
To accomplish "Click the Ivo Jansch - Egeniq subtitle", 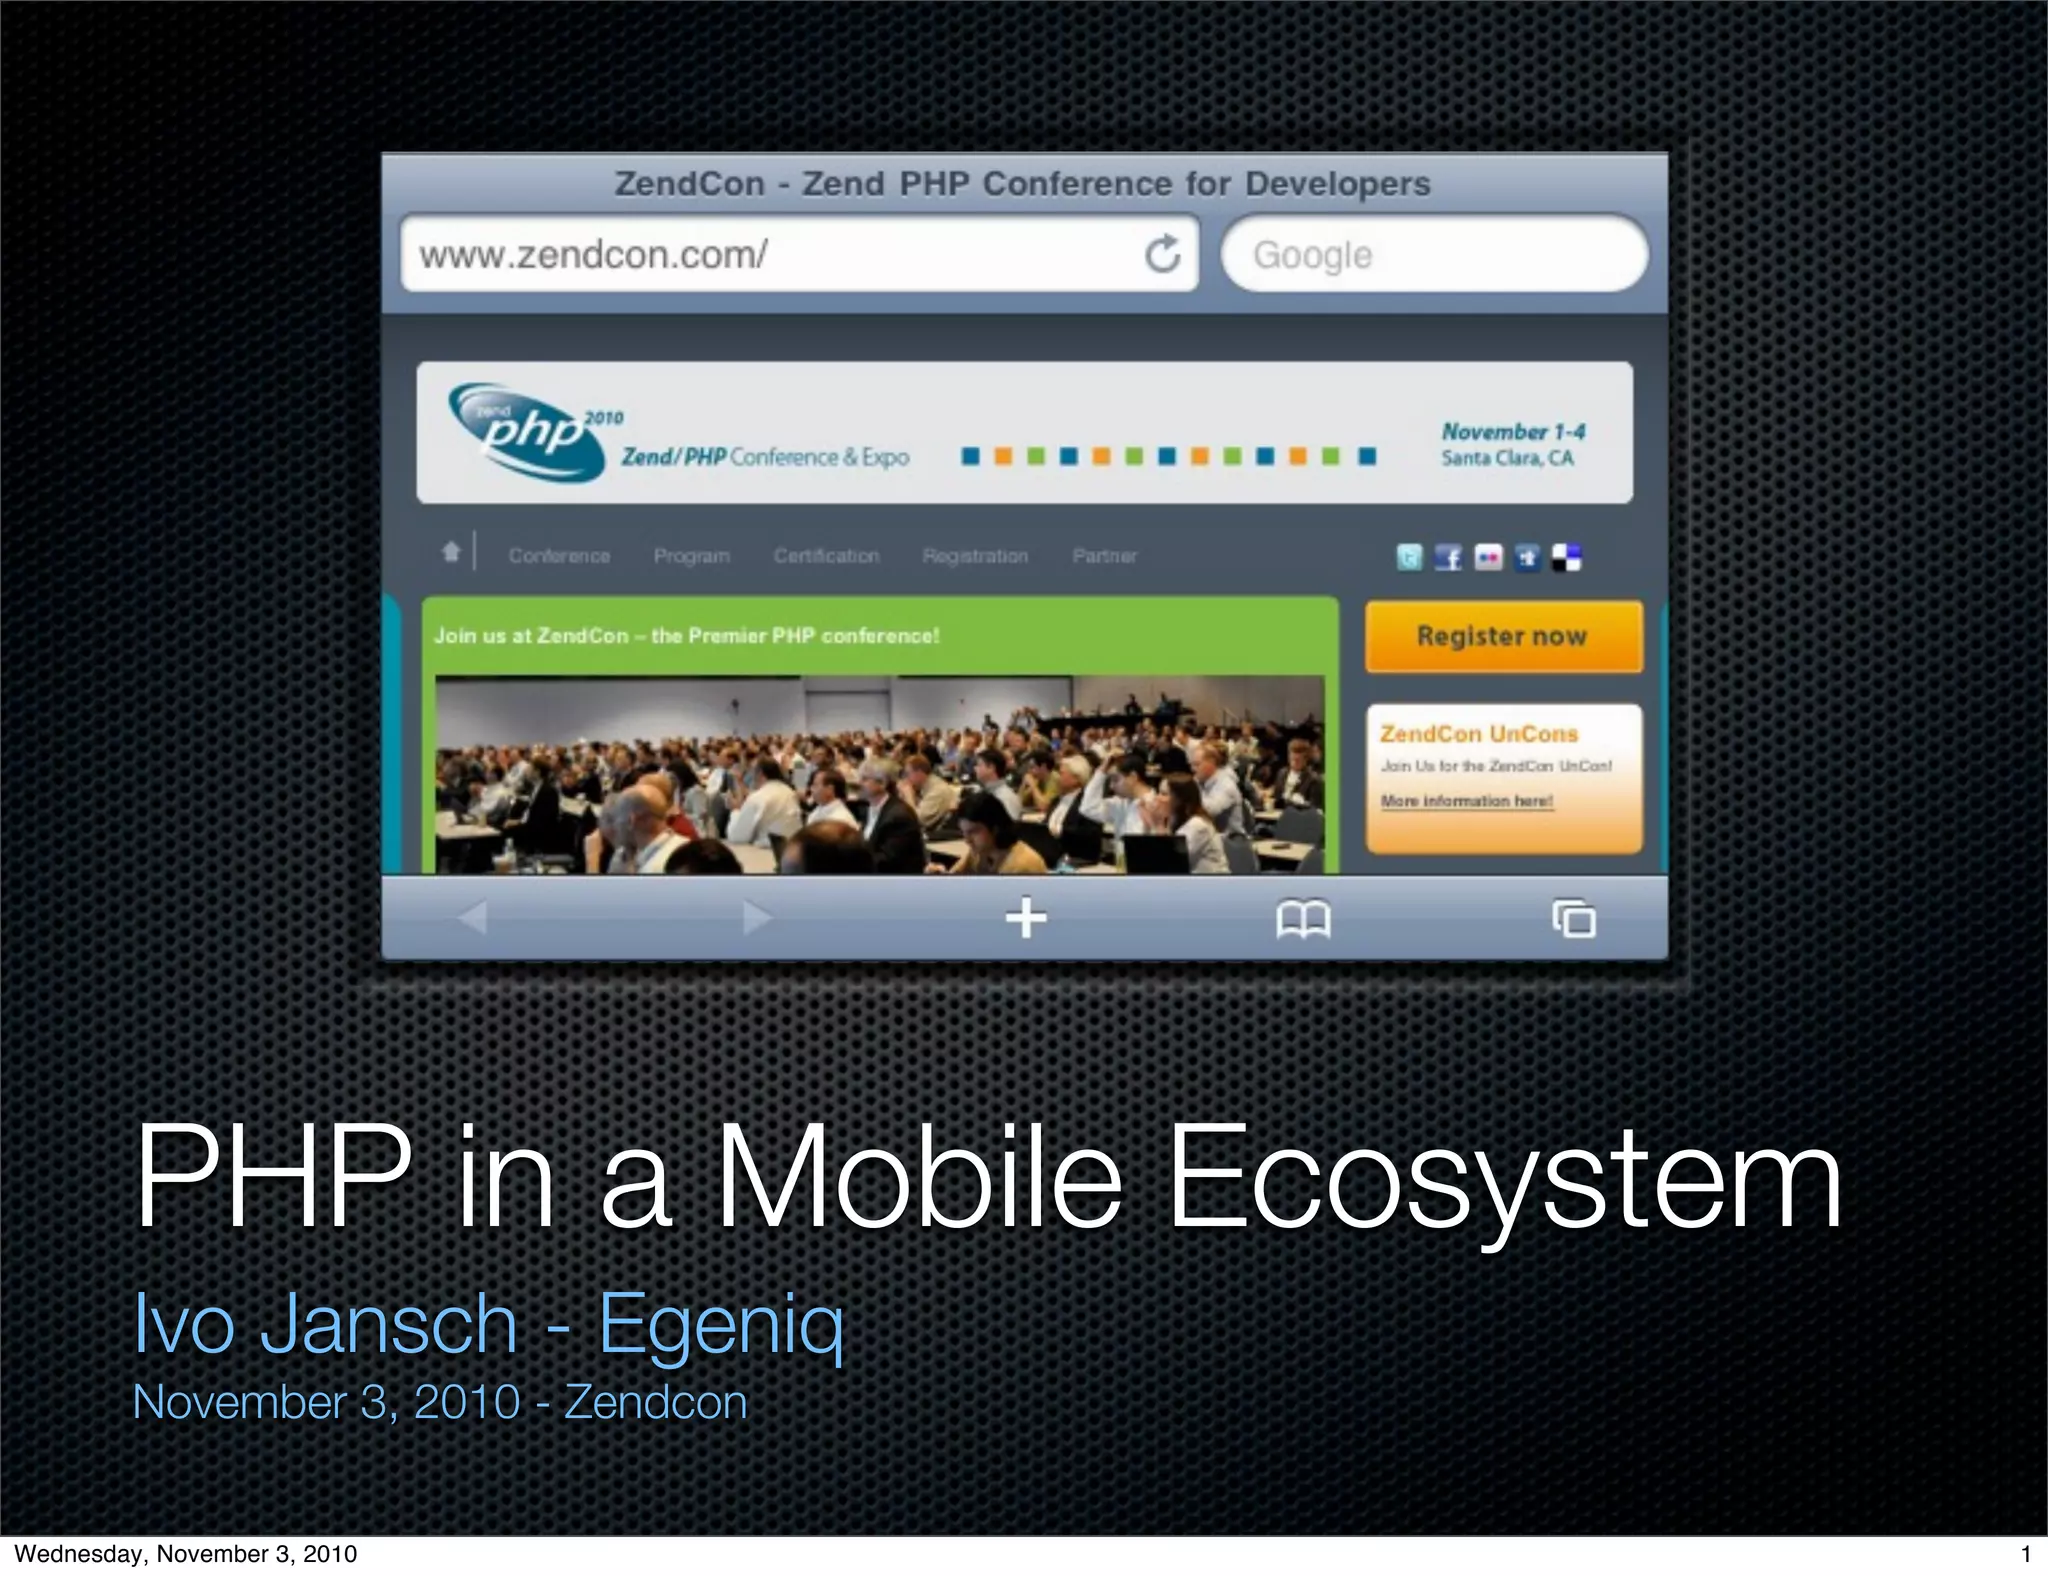I will click(x=489, y=1324).
